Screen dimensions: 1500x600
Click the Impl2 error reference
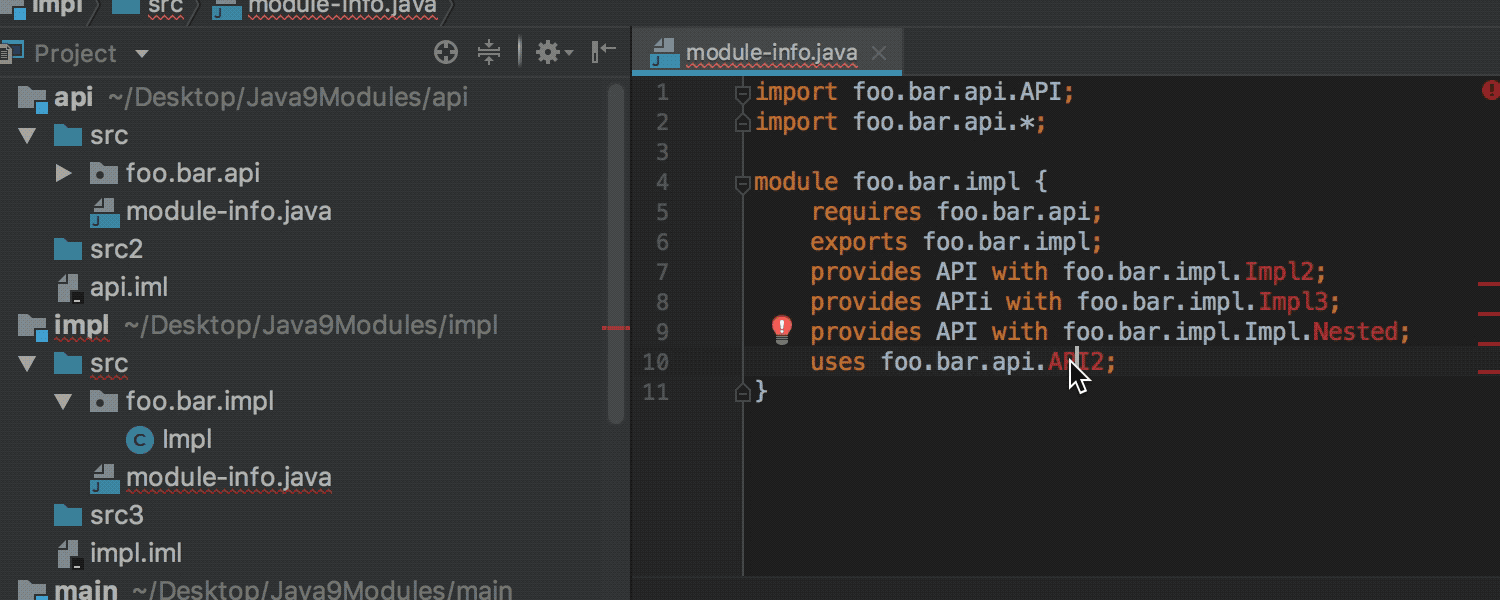(1279, 271)
